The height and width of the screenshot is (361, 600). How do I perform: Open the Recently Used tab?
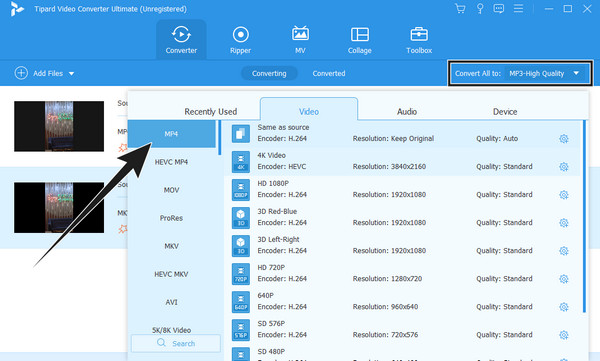(x=210, y=111)
